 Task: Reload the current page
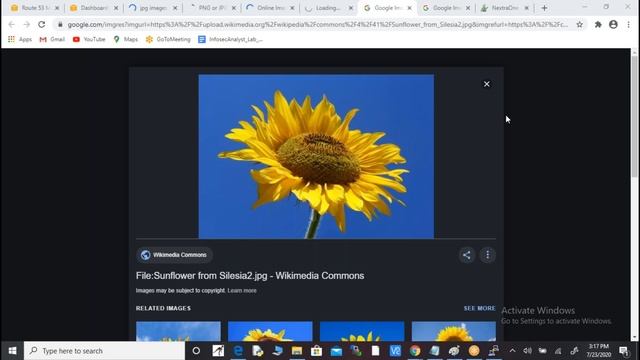[42, 24]
